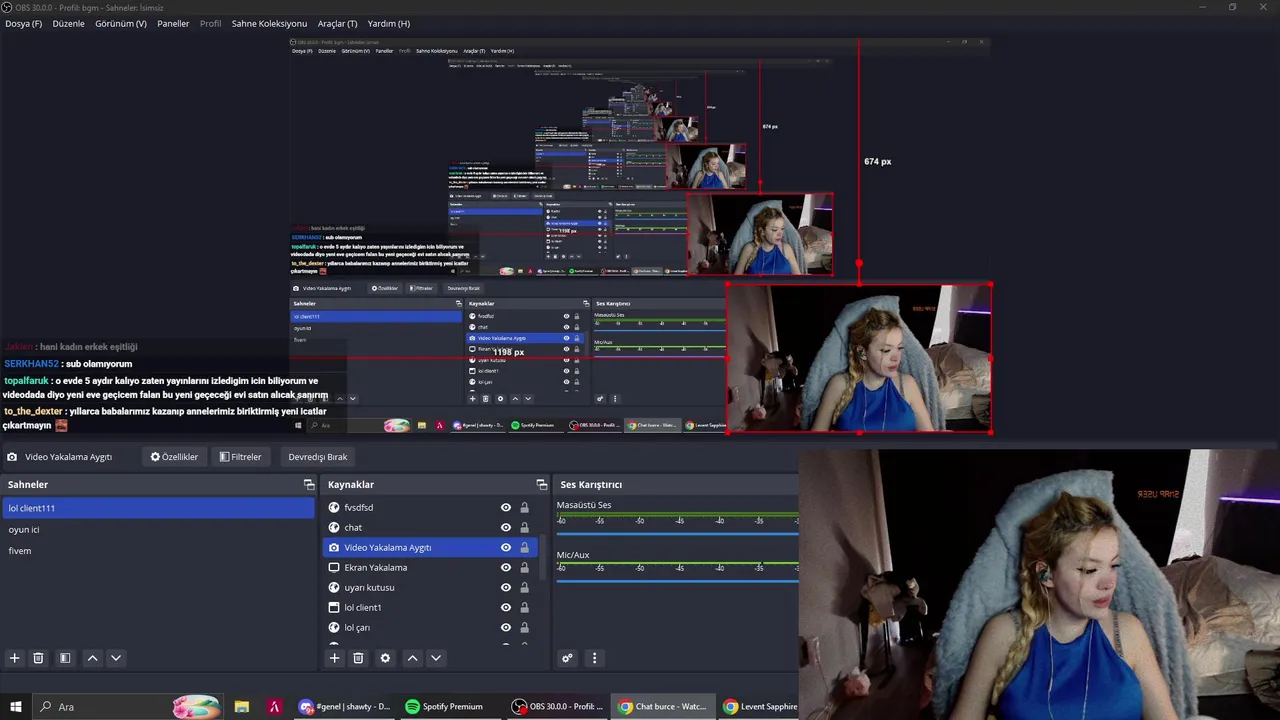Image resolution: width=1280 pixels, height=720 pixels.
Task: Lock the uyarı kutusu source with its padlock icon
Action: click(x=524, y=588)
